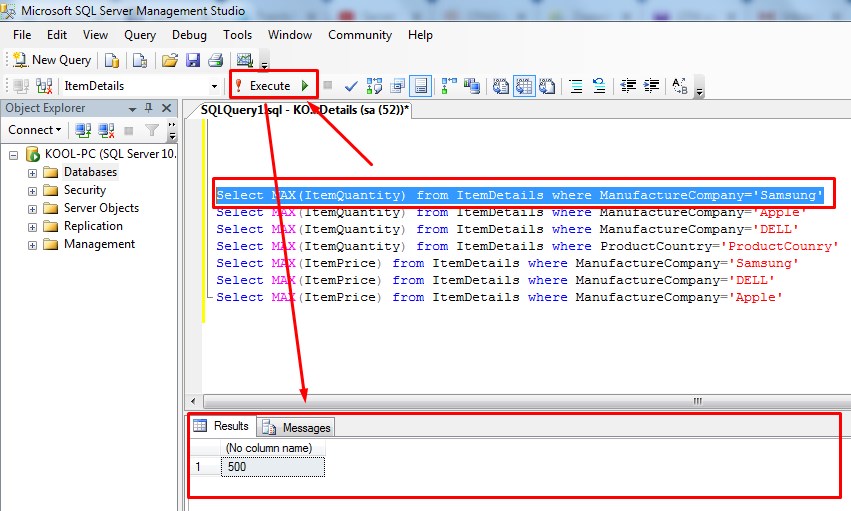Click the Change Connection icon
This screenshot has height=511, width=851.
click(x=44, y=86)
